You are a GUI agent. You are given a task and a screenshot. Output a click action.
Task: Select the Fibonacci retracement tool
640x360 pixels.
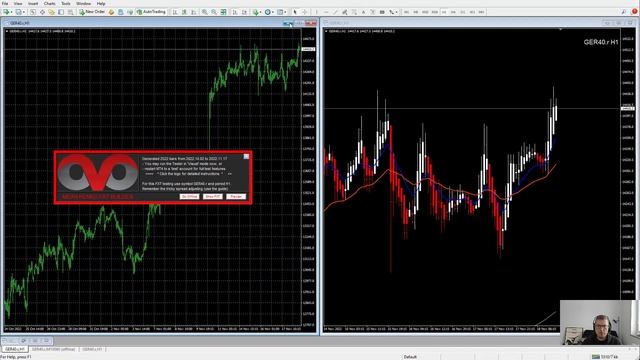pos(355,12)
